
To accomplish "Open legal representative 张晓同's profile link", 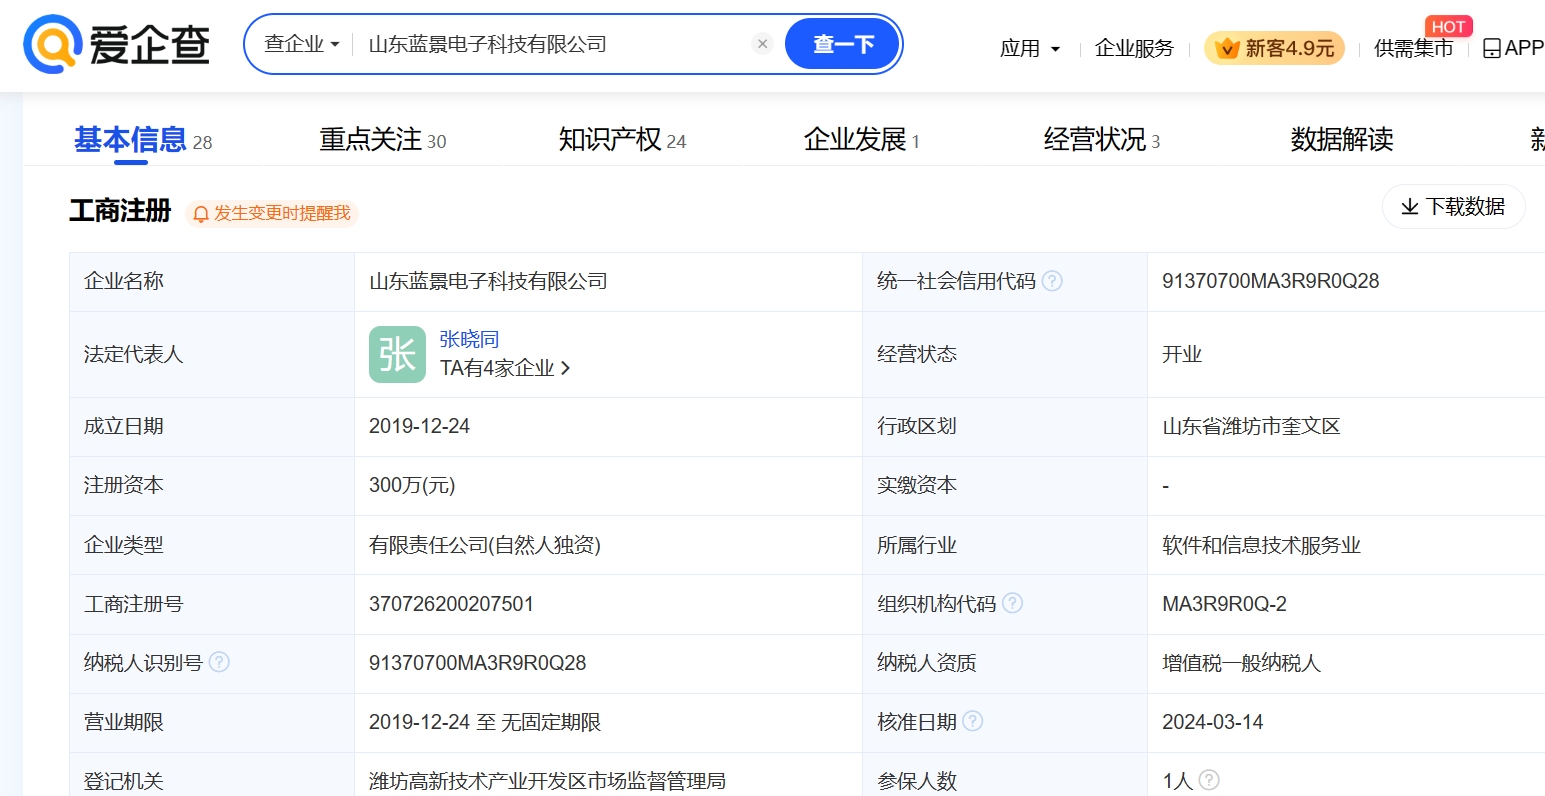I will (x=469, y=339).
